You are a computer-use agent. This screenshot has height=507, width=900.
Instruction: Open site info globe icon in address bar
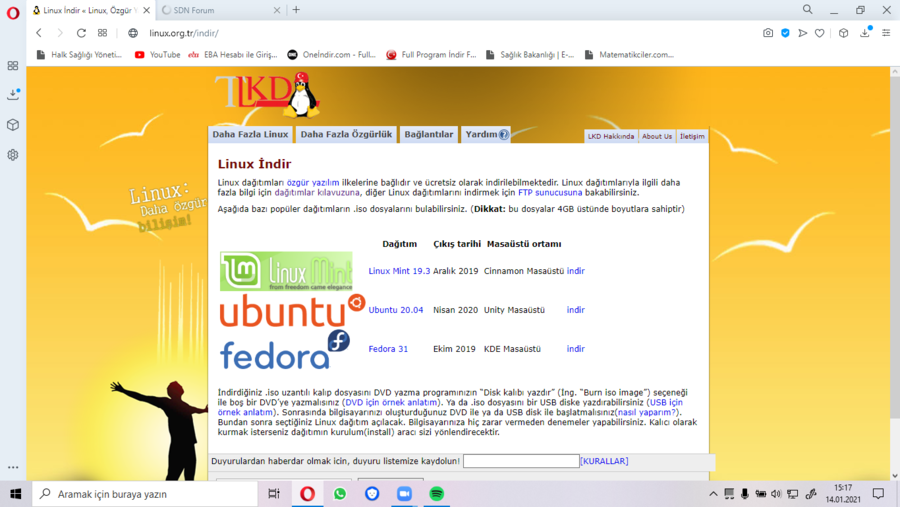pyautogui.click(x=133, y=33)
